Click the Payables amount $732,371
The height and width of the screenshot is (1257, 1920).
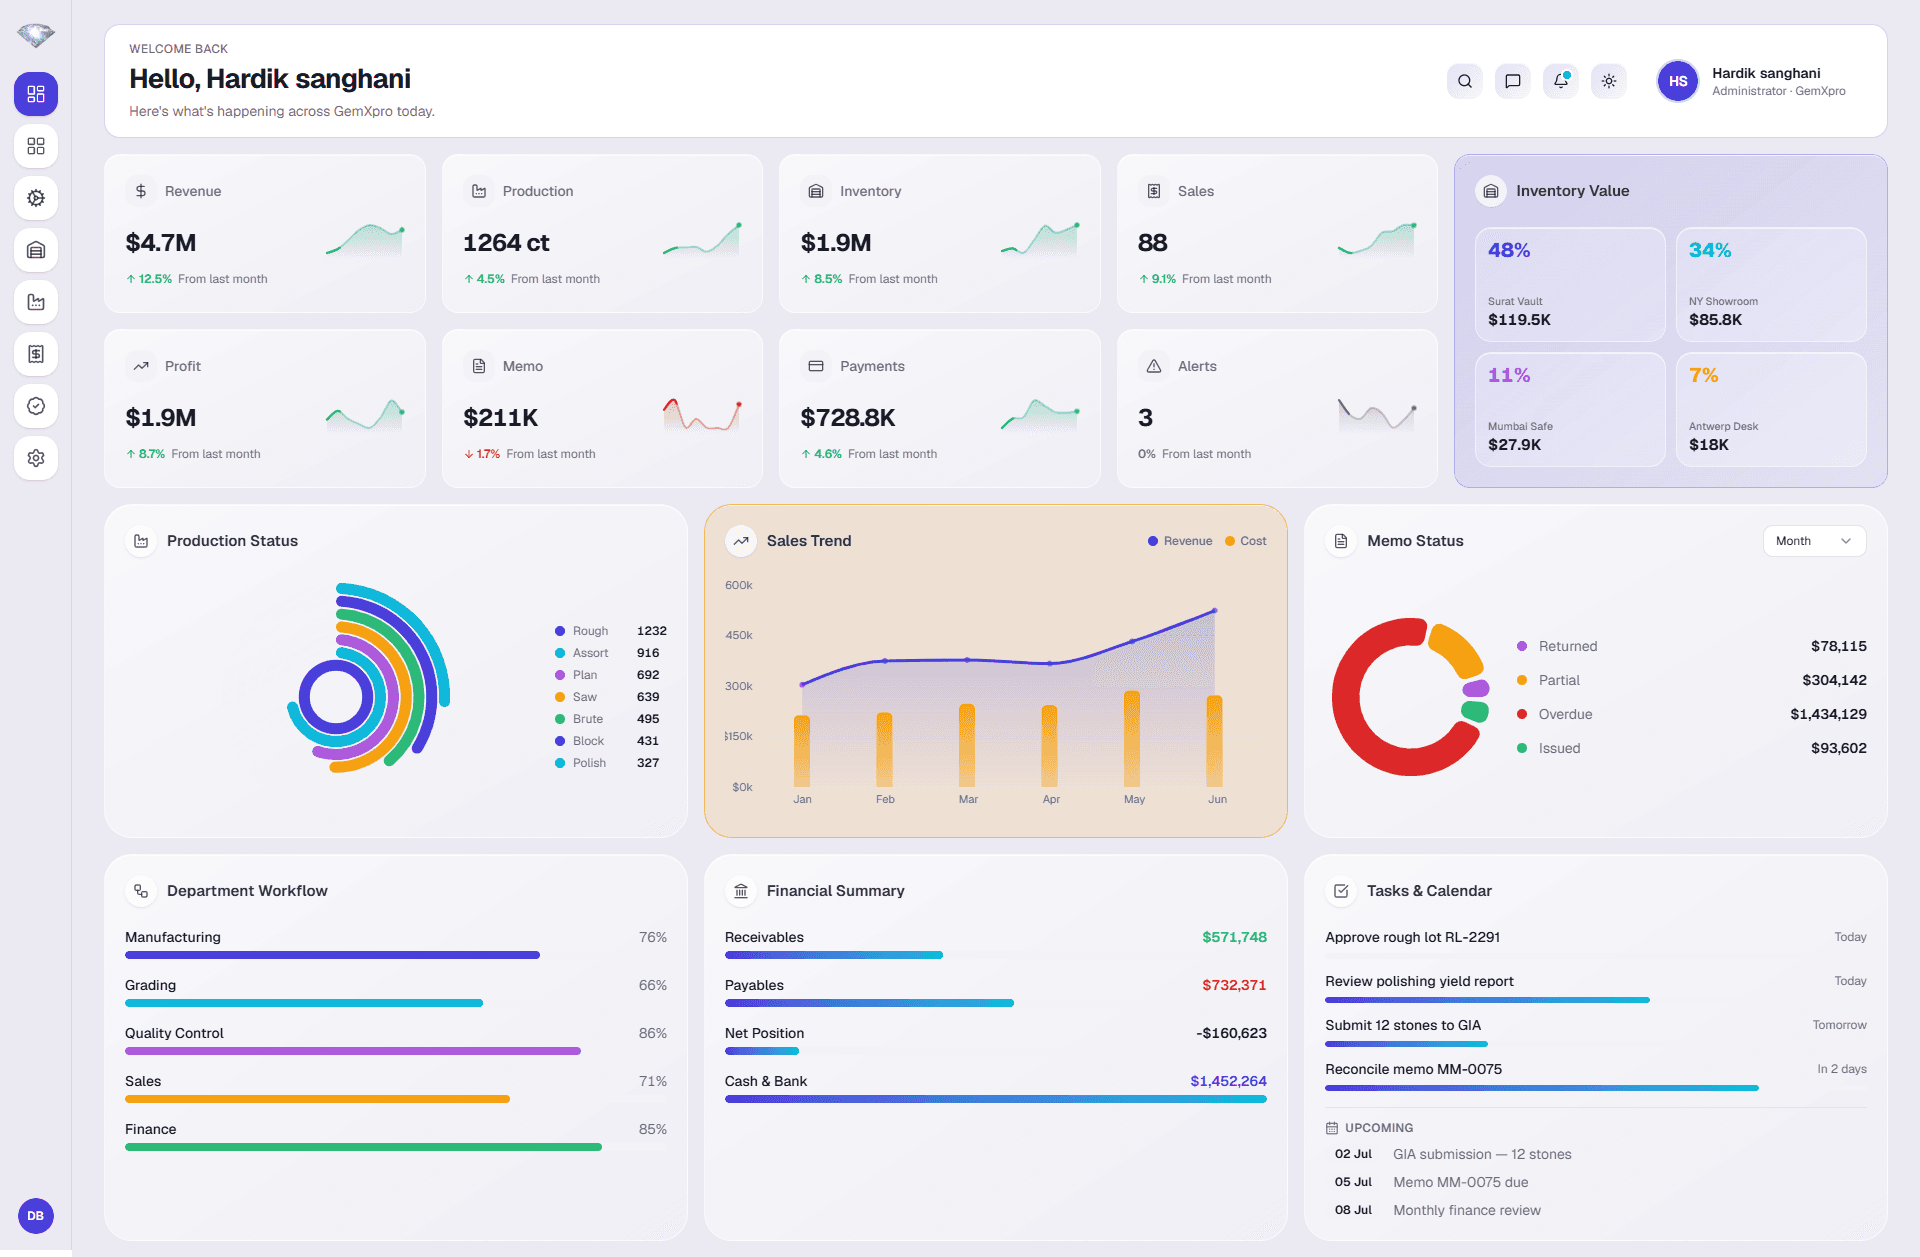(x=1234, y=985)
